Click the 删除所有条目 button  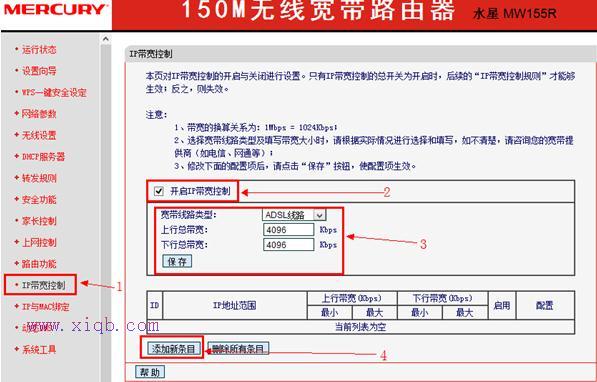(x=238, y=348)
